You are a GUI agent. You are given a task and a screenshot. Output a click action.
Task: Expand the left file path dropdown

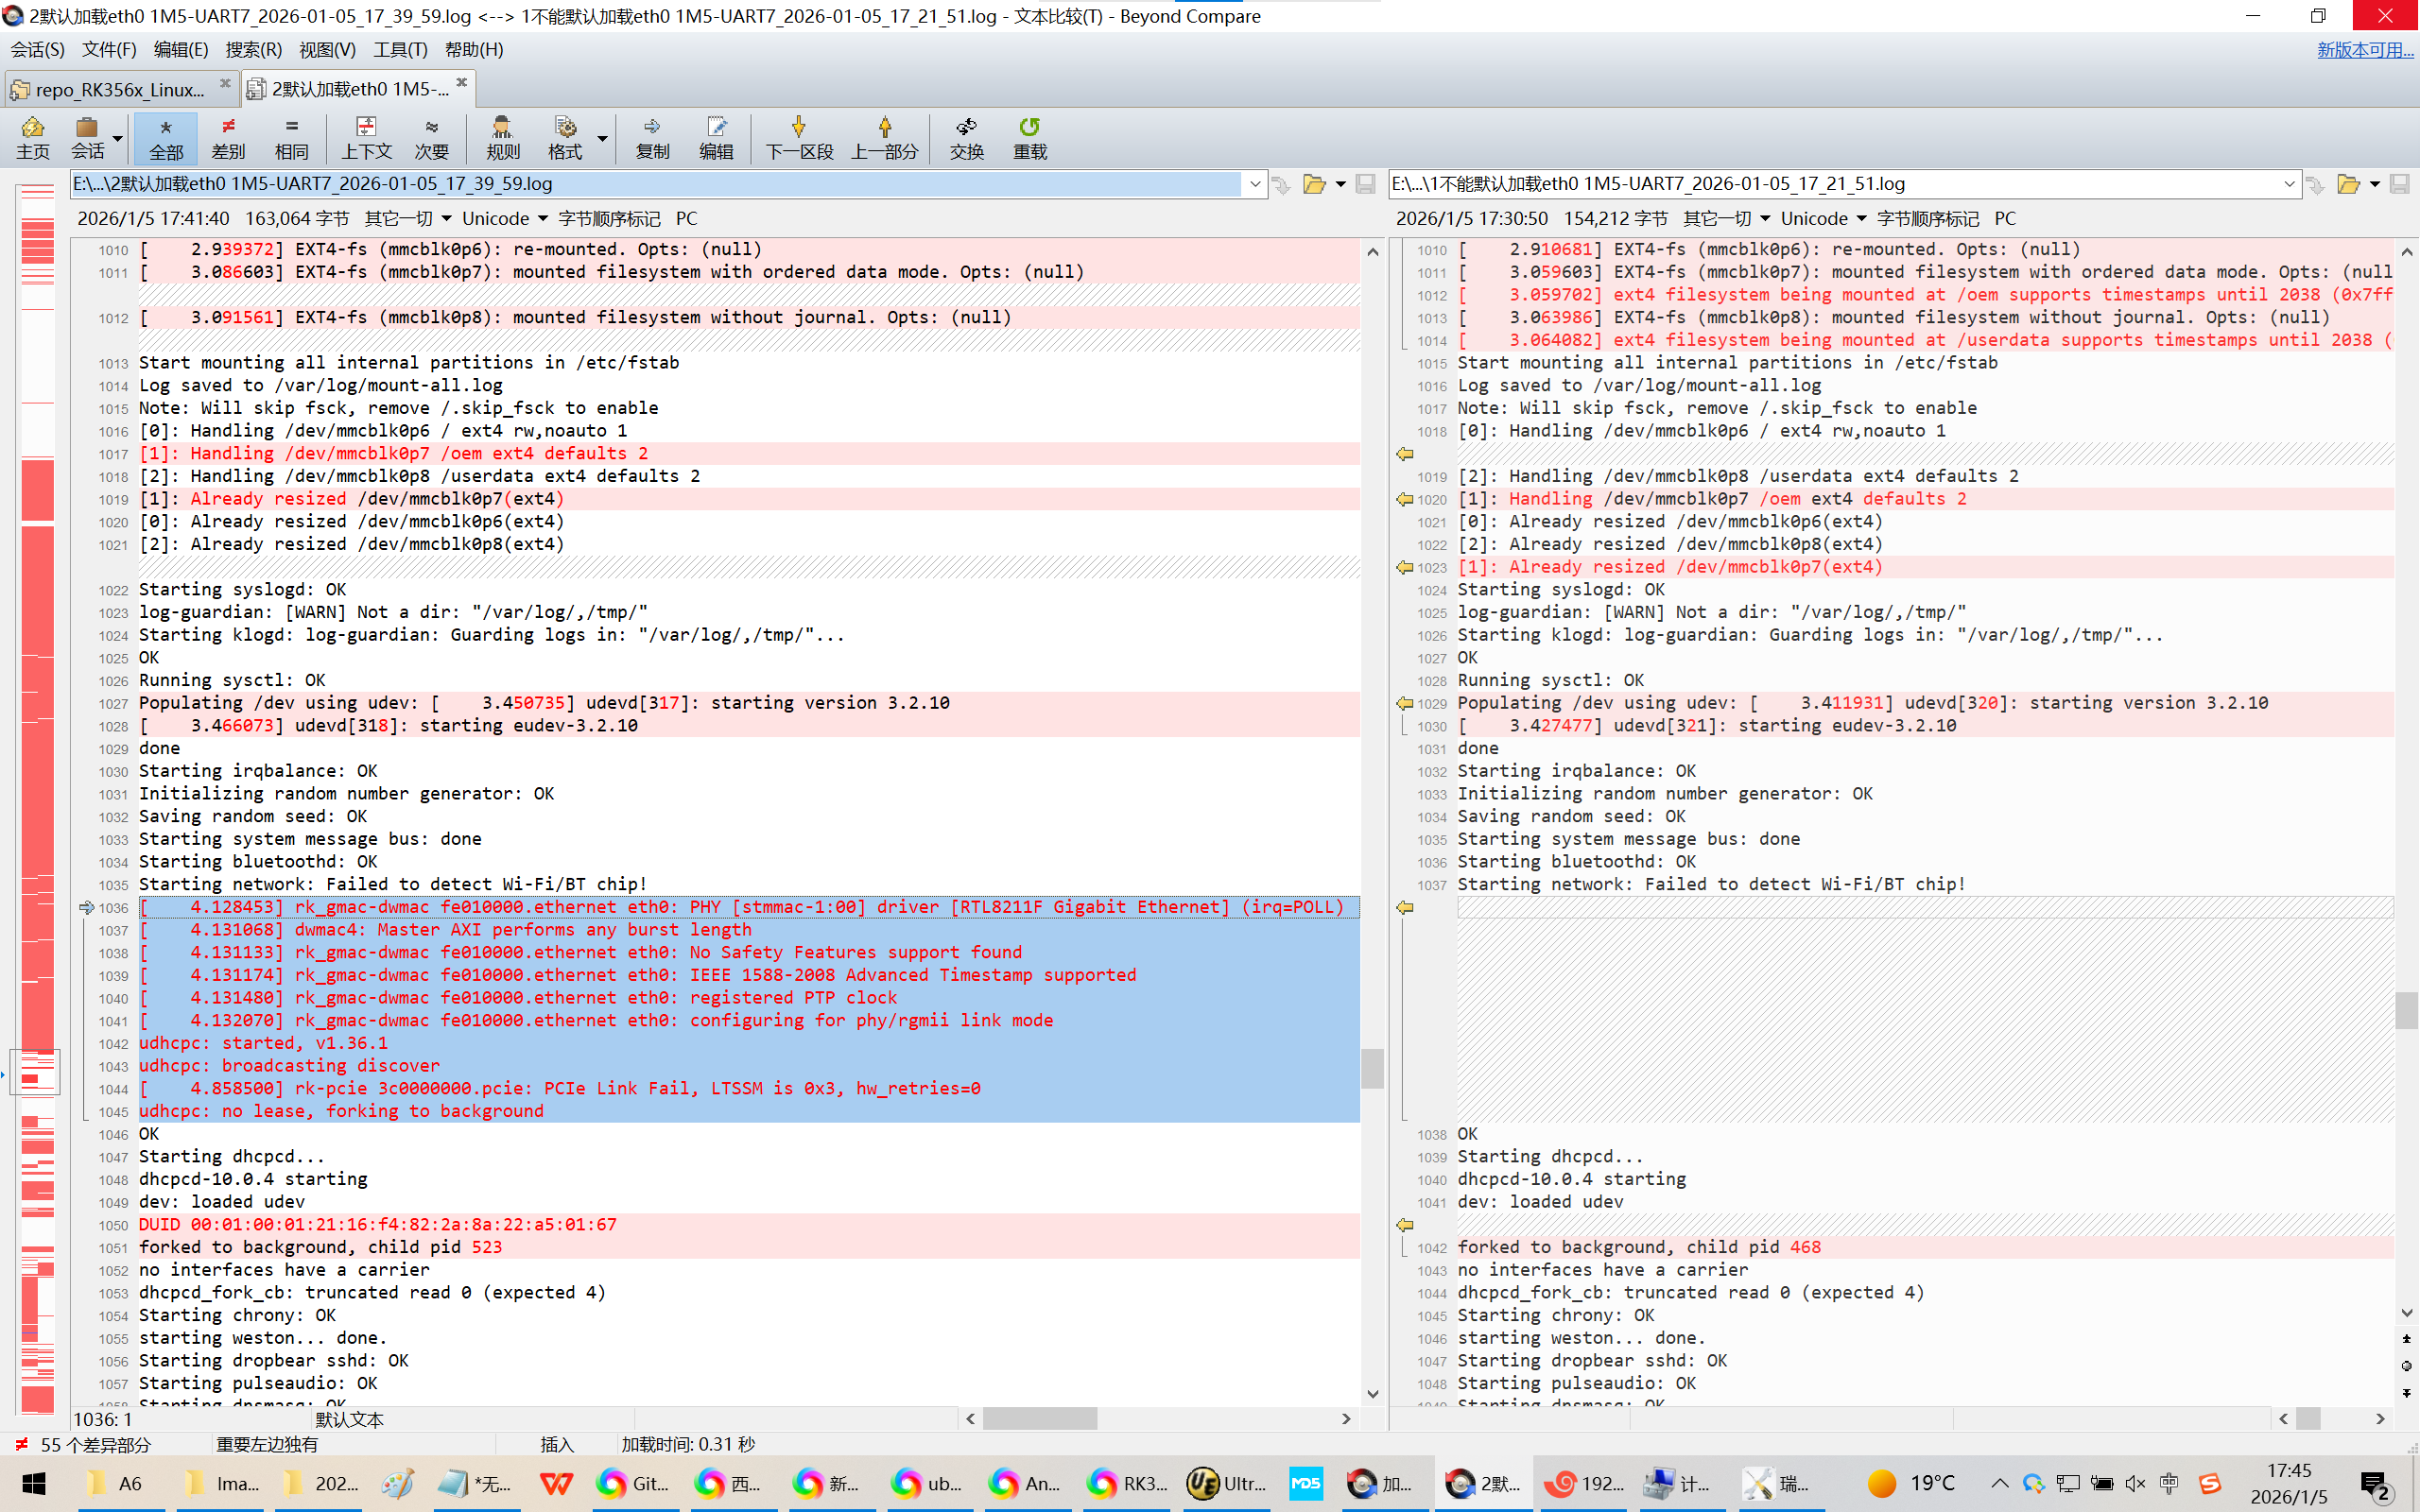coord(1254,184)
